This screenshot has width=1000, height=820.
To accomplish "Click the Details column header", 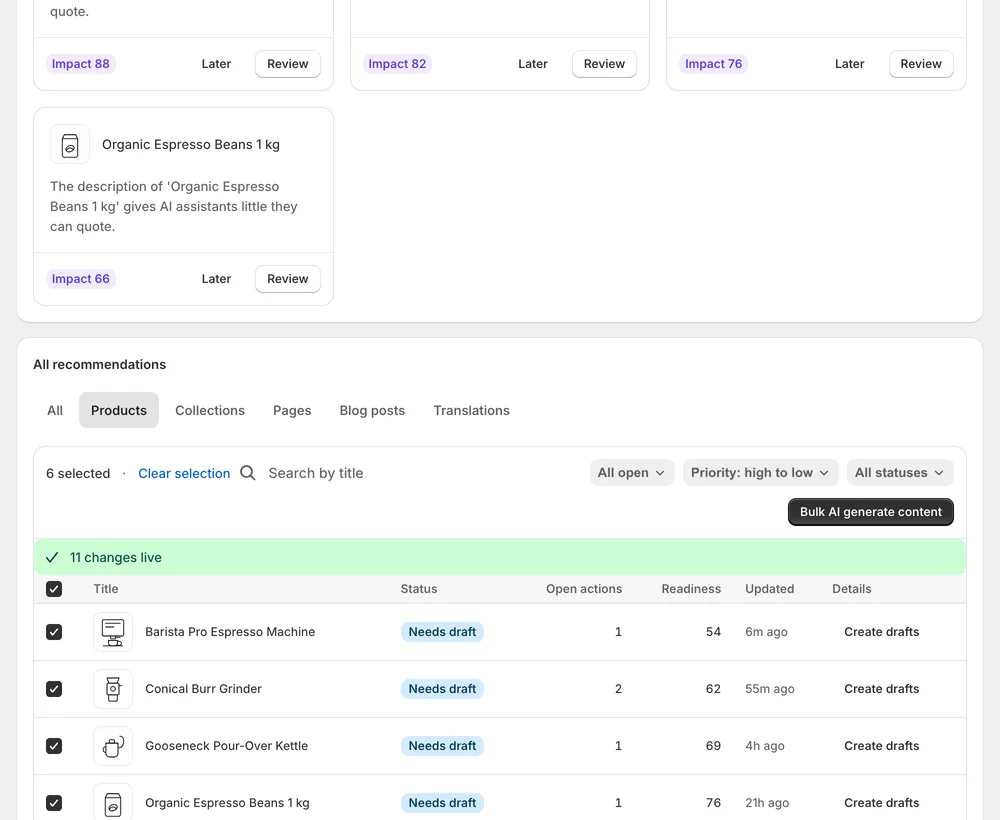I will point(851,589).
